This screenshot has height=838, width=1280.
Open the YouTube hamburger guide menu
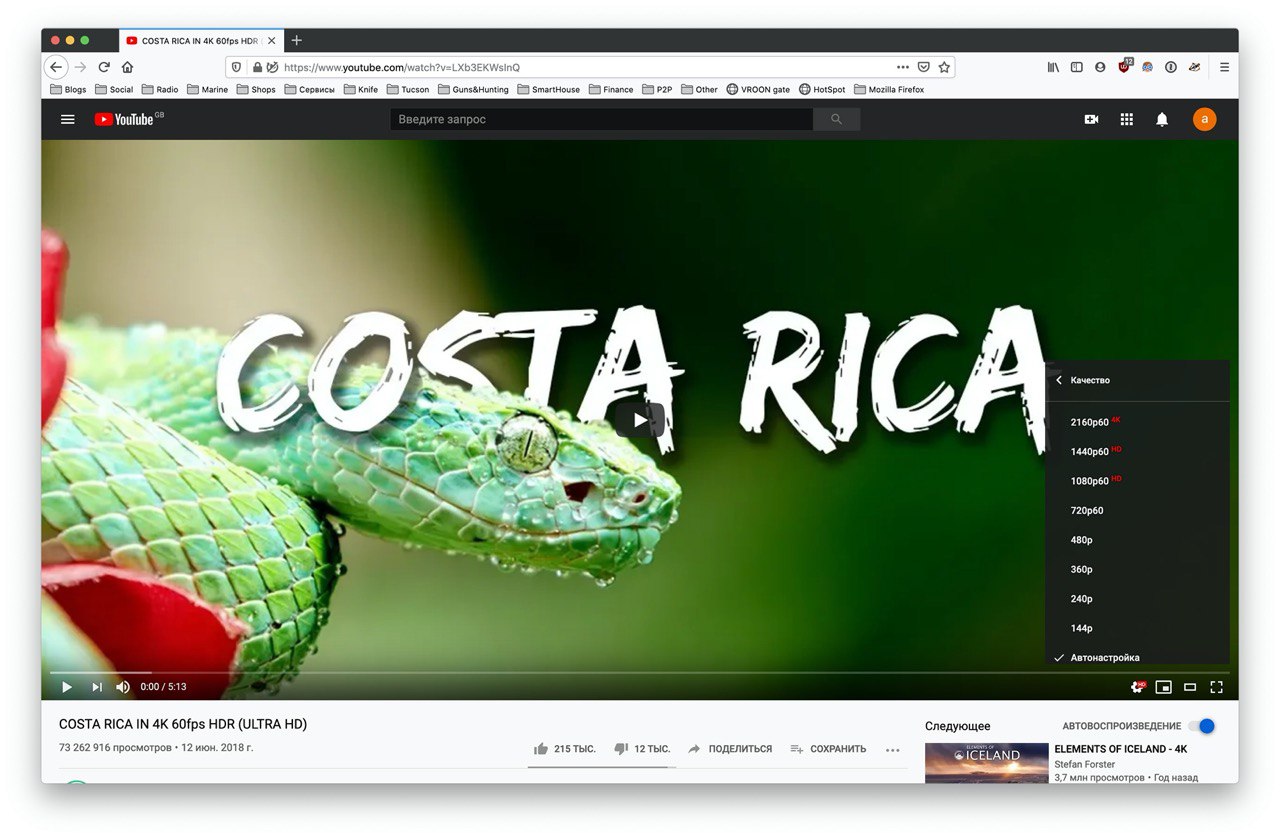pyautogui.click(x=68, y=119)
